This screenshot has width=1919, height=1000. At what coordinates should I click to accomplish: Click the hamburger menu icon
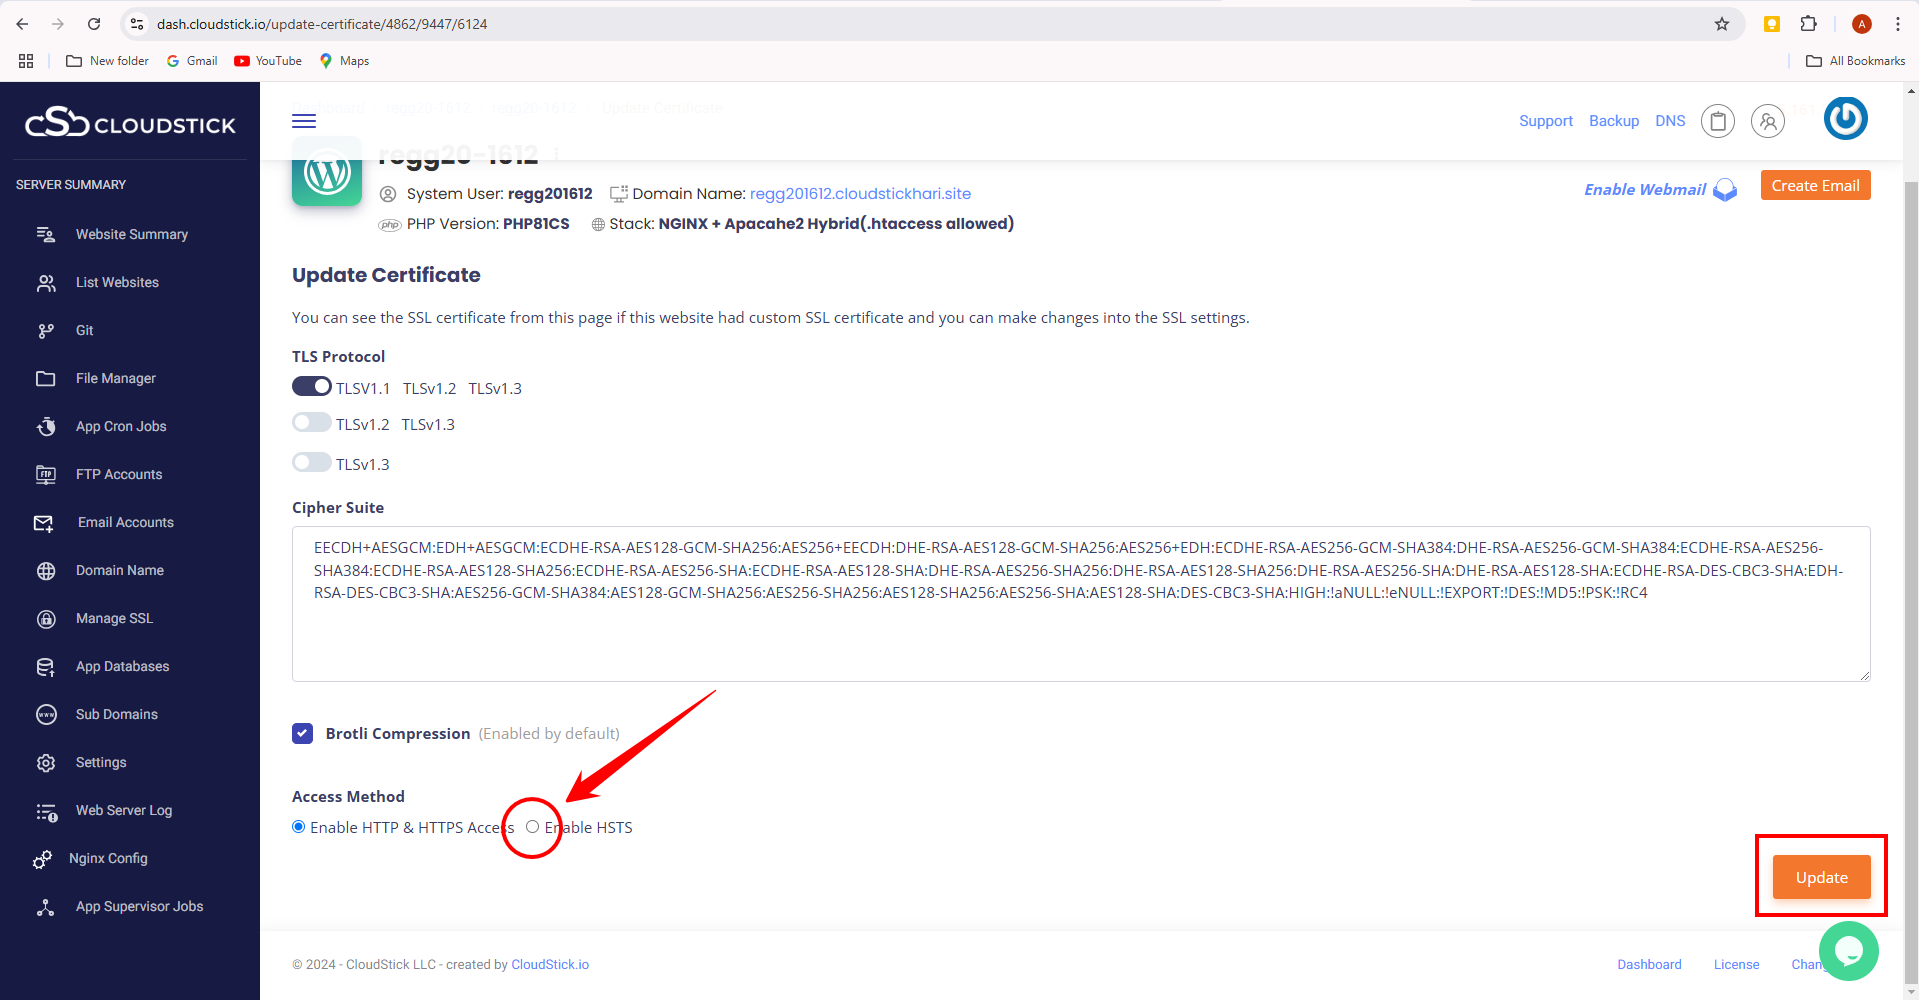pyautogui.click(x=304, y=121)
